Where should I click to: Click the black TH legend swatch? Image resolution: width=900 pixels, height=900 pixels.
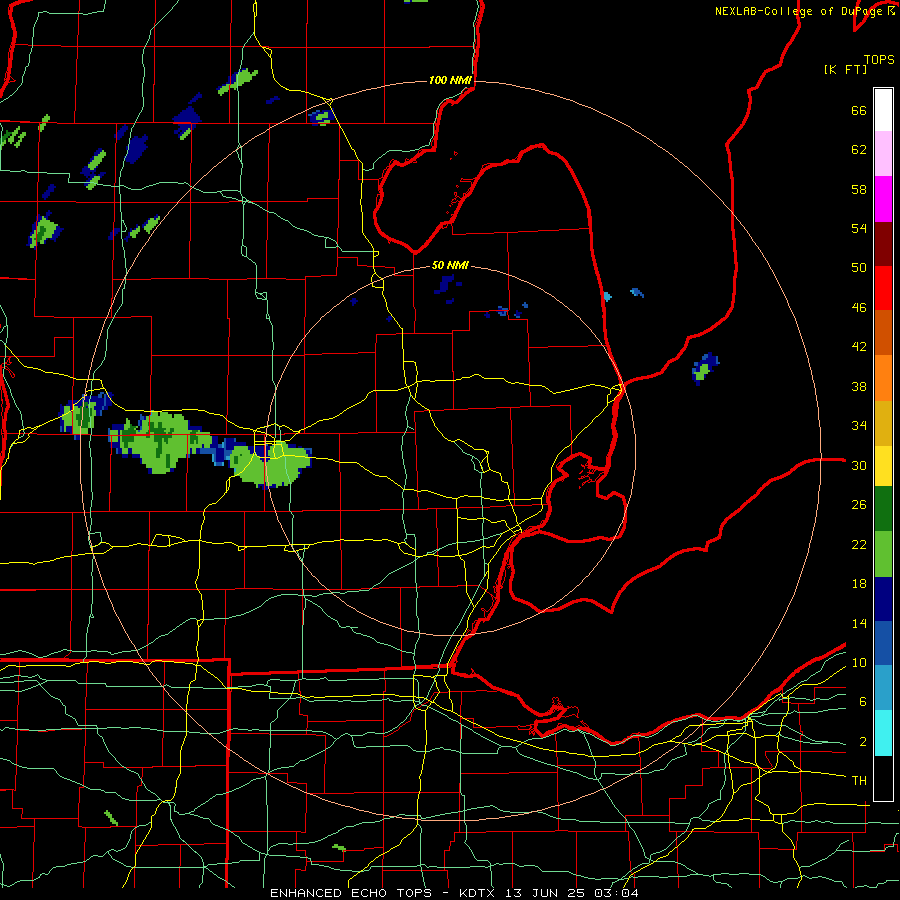point(883,778)
